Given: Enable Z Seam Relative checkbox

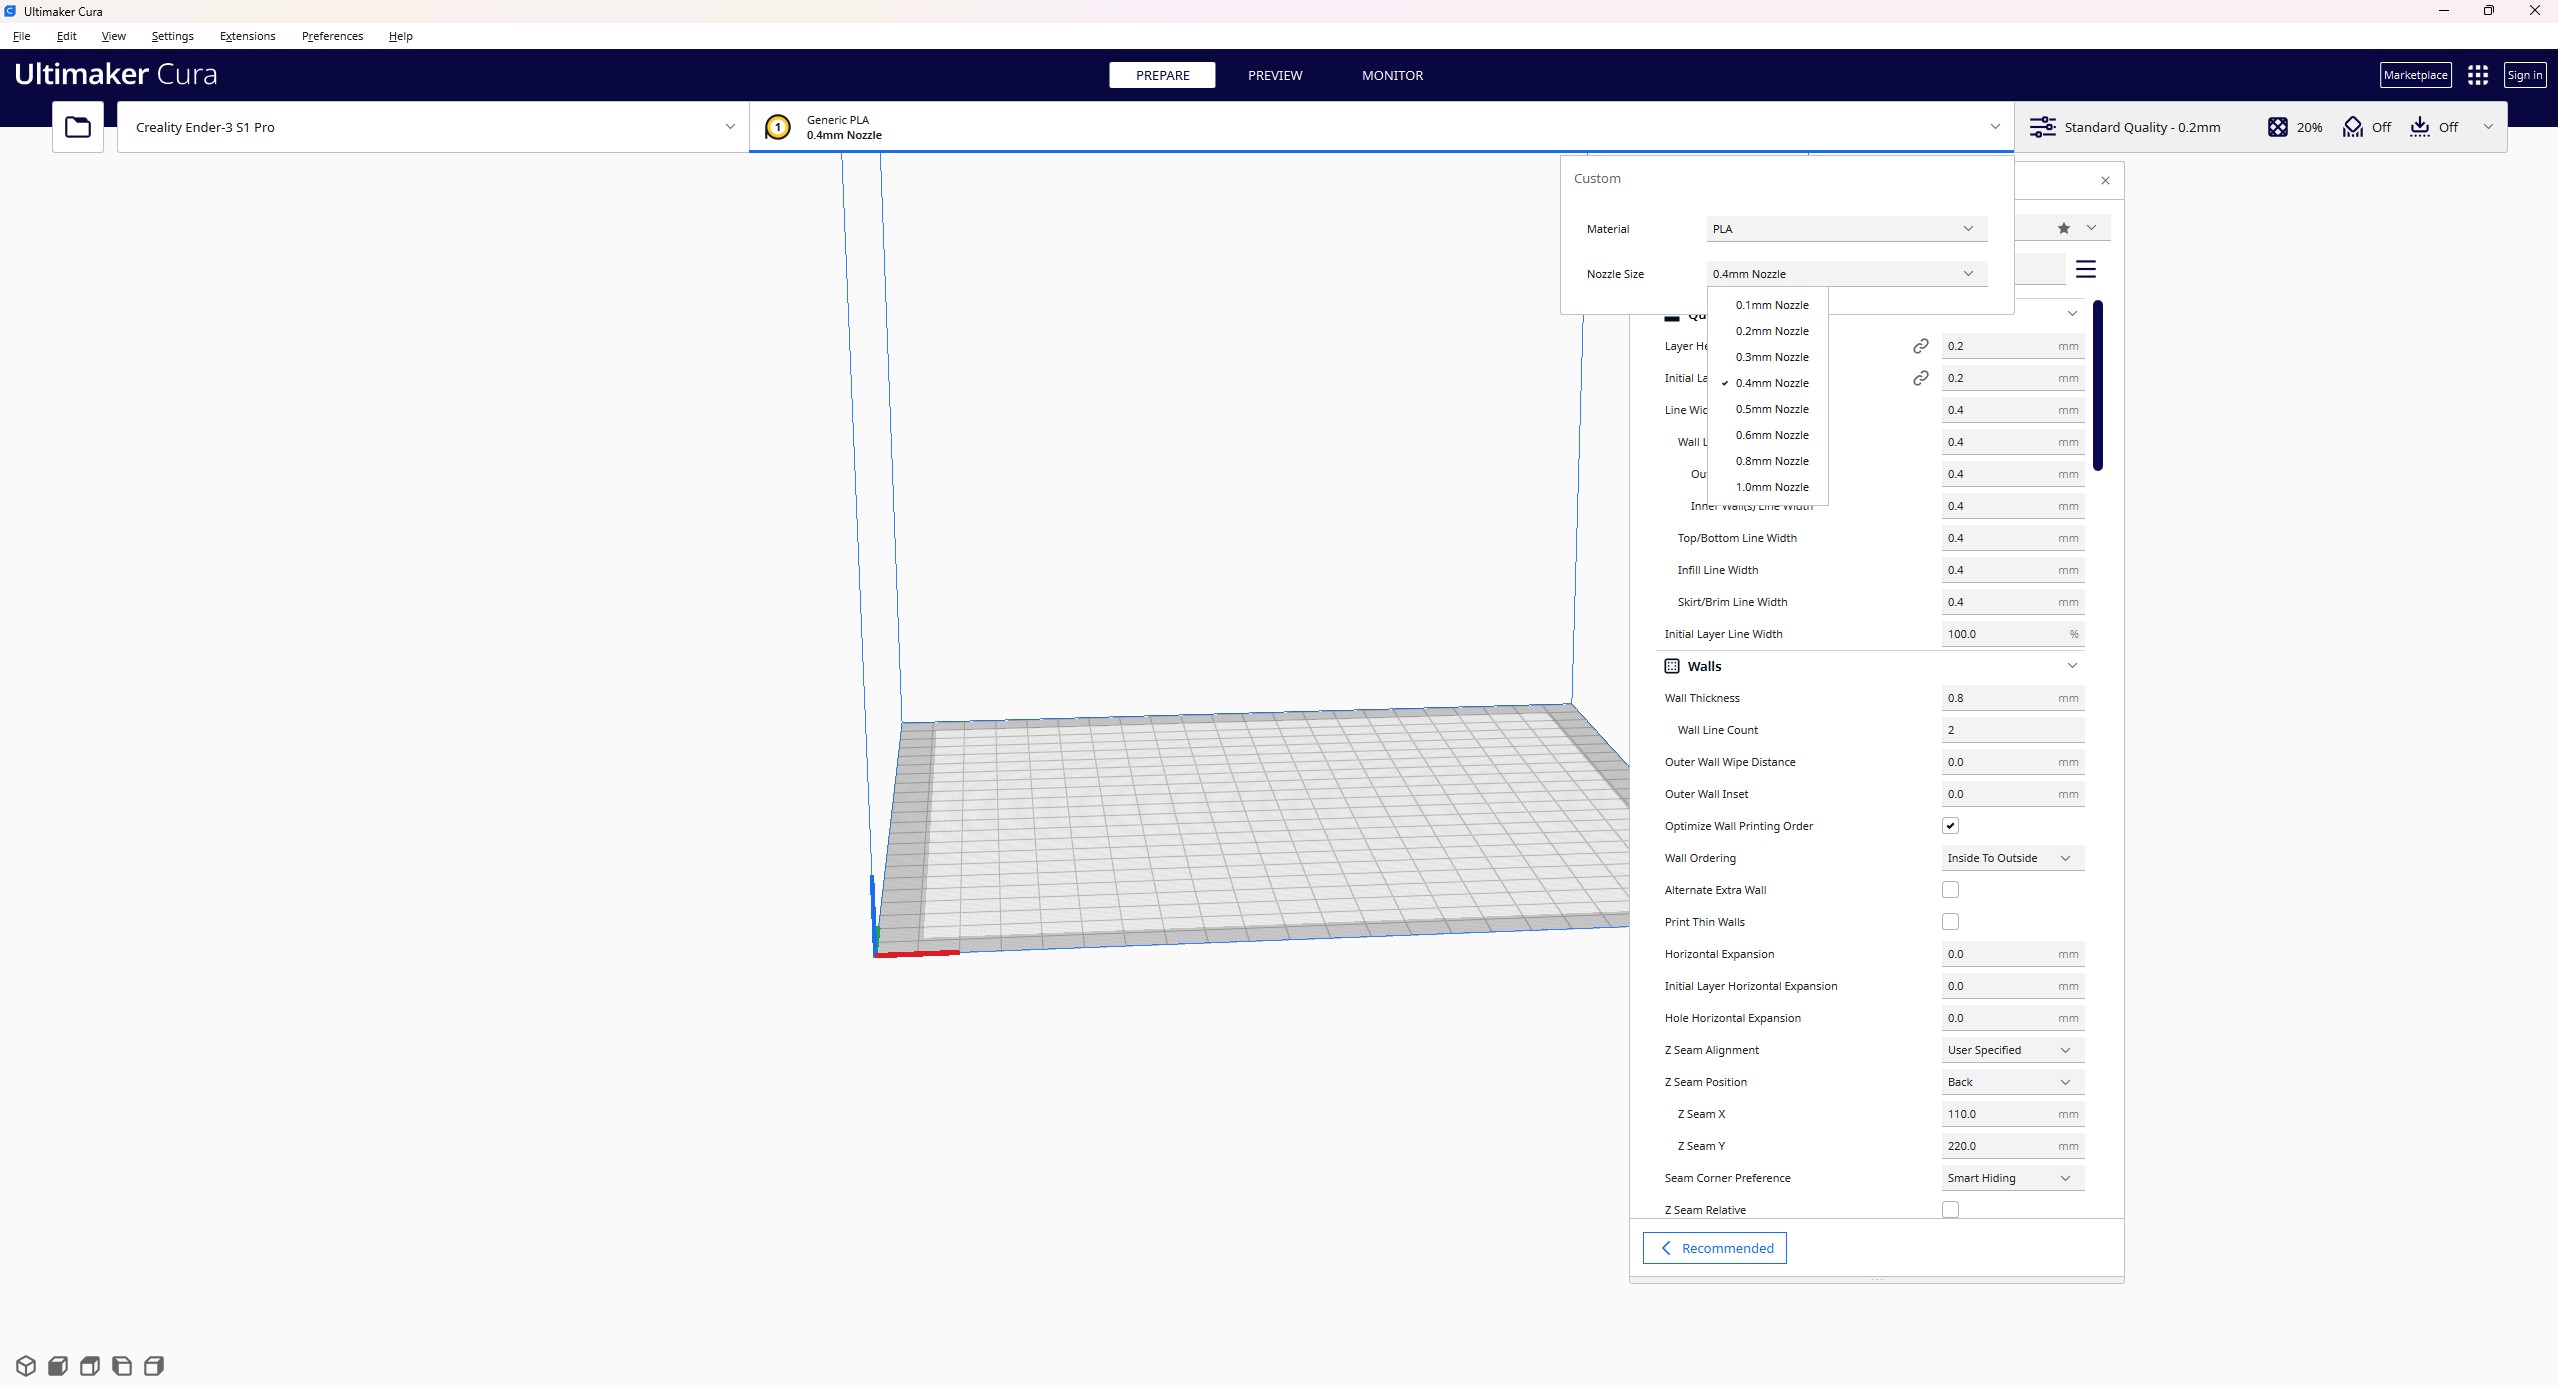Looking at the screenshot, I should tap(1950, 1210).
